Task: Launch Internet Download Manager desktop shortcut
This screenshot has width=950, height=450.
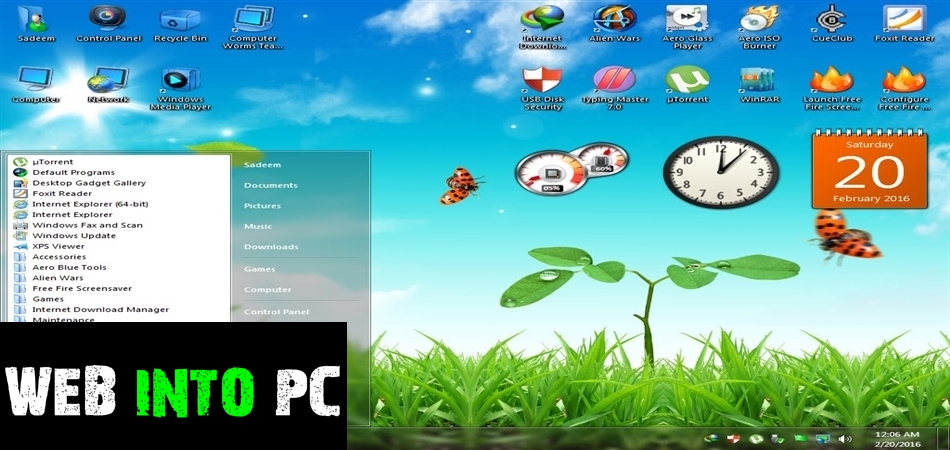Action: click(x=543, y=27)
